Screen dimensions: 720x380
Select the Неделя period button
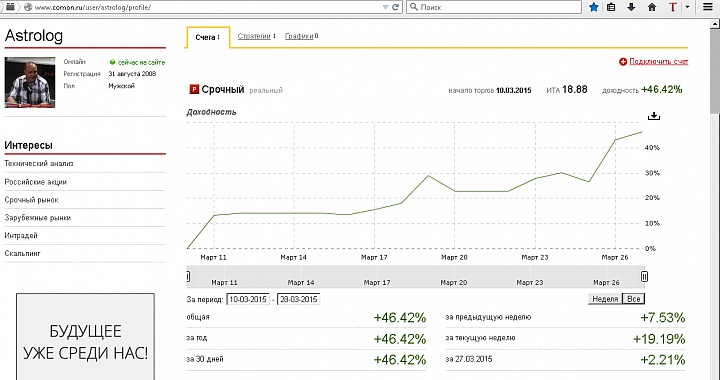605,299
